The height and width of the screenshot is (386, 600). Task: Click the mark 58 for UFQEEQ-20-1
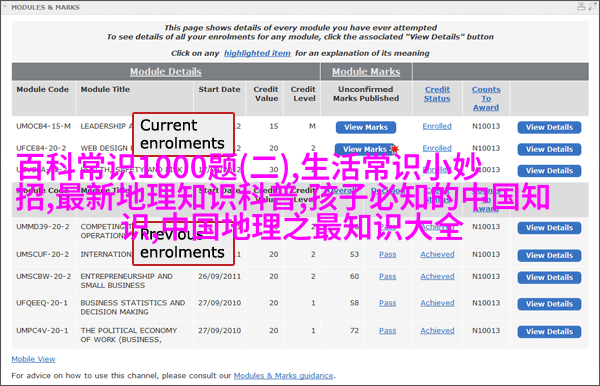[354, 303]
